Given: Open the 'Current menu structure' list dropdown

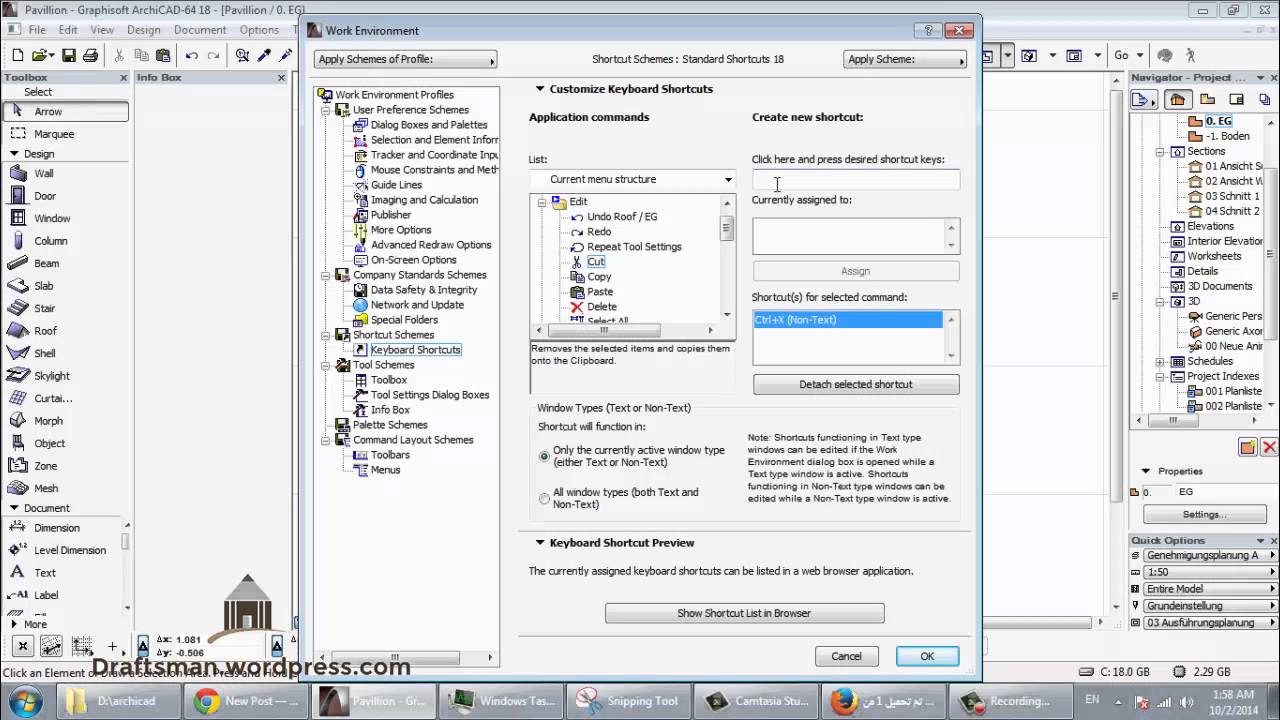Looking at the screenshot, I should pyautogui.click(x=632, y=179).
